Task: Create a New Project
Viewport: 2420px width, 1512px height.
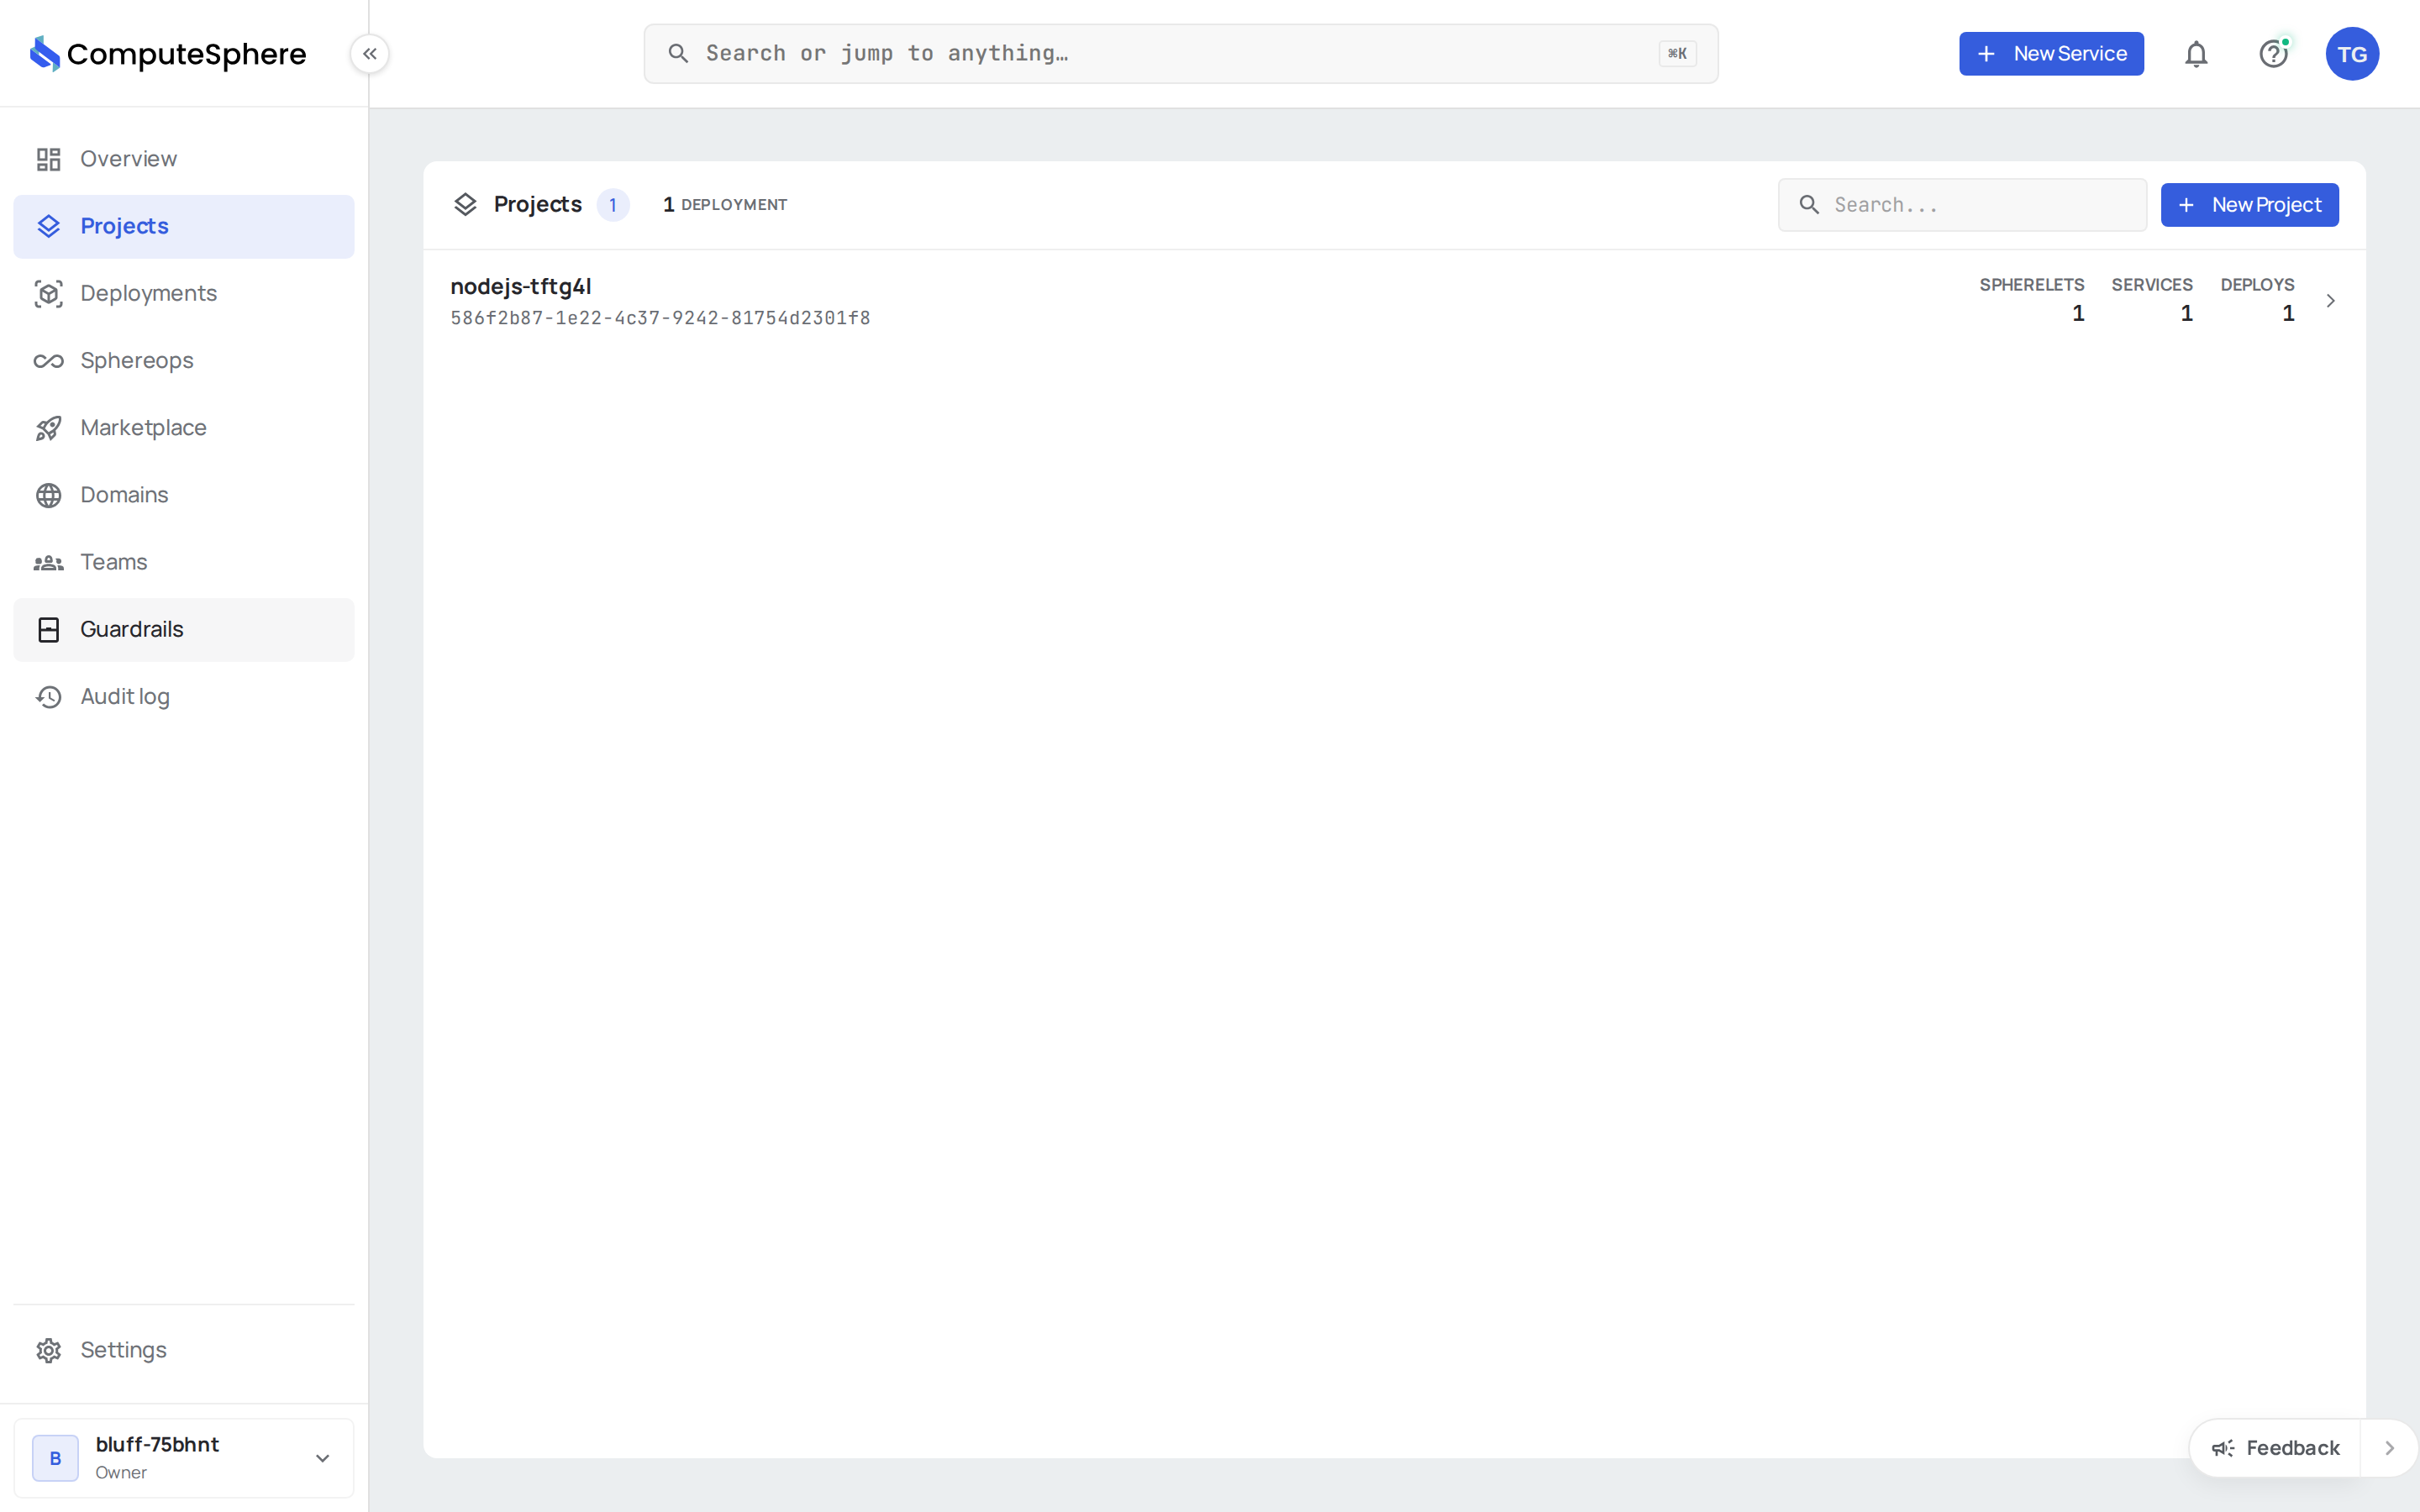Action: click(2249, 205)
